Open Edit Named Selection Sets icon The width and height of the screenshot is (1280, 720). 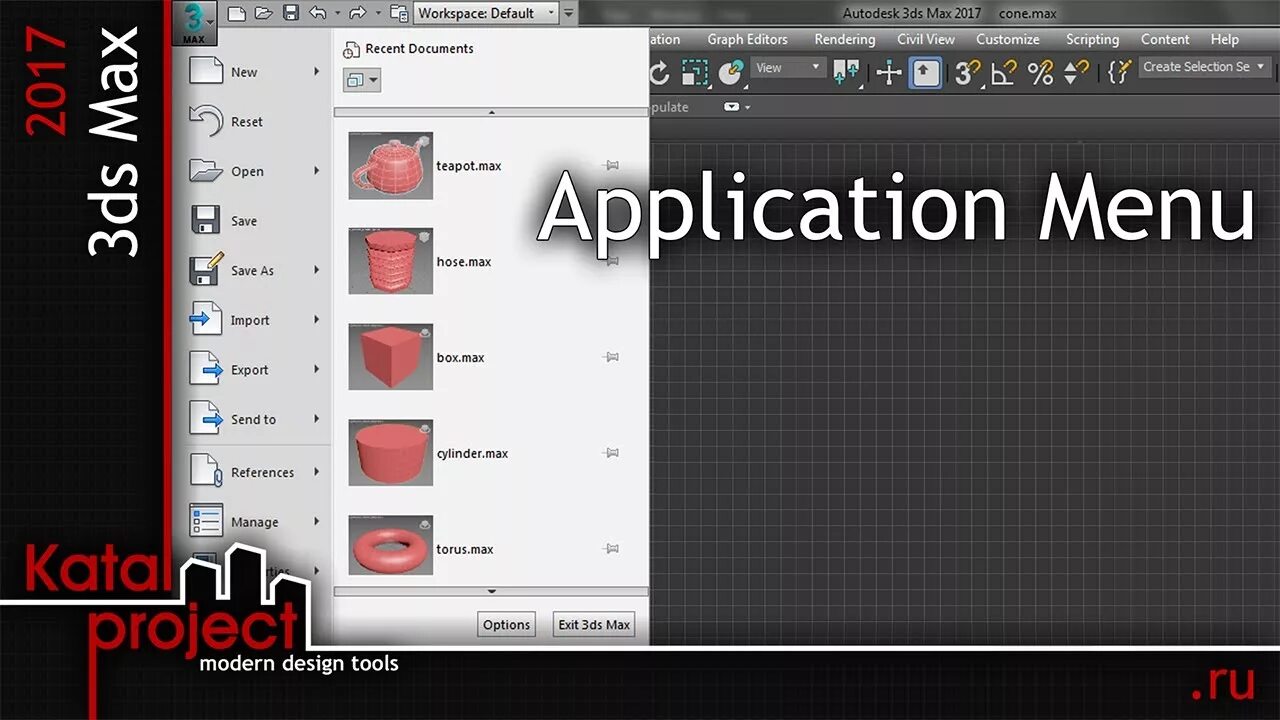(1120, 72)
